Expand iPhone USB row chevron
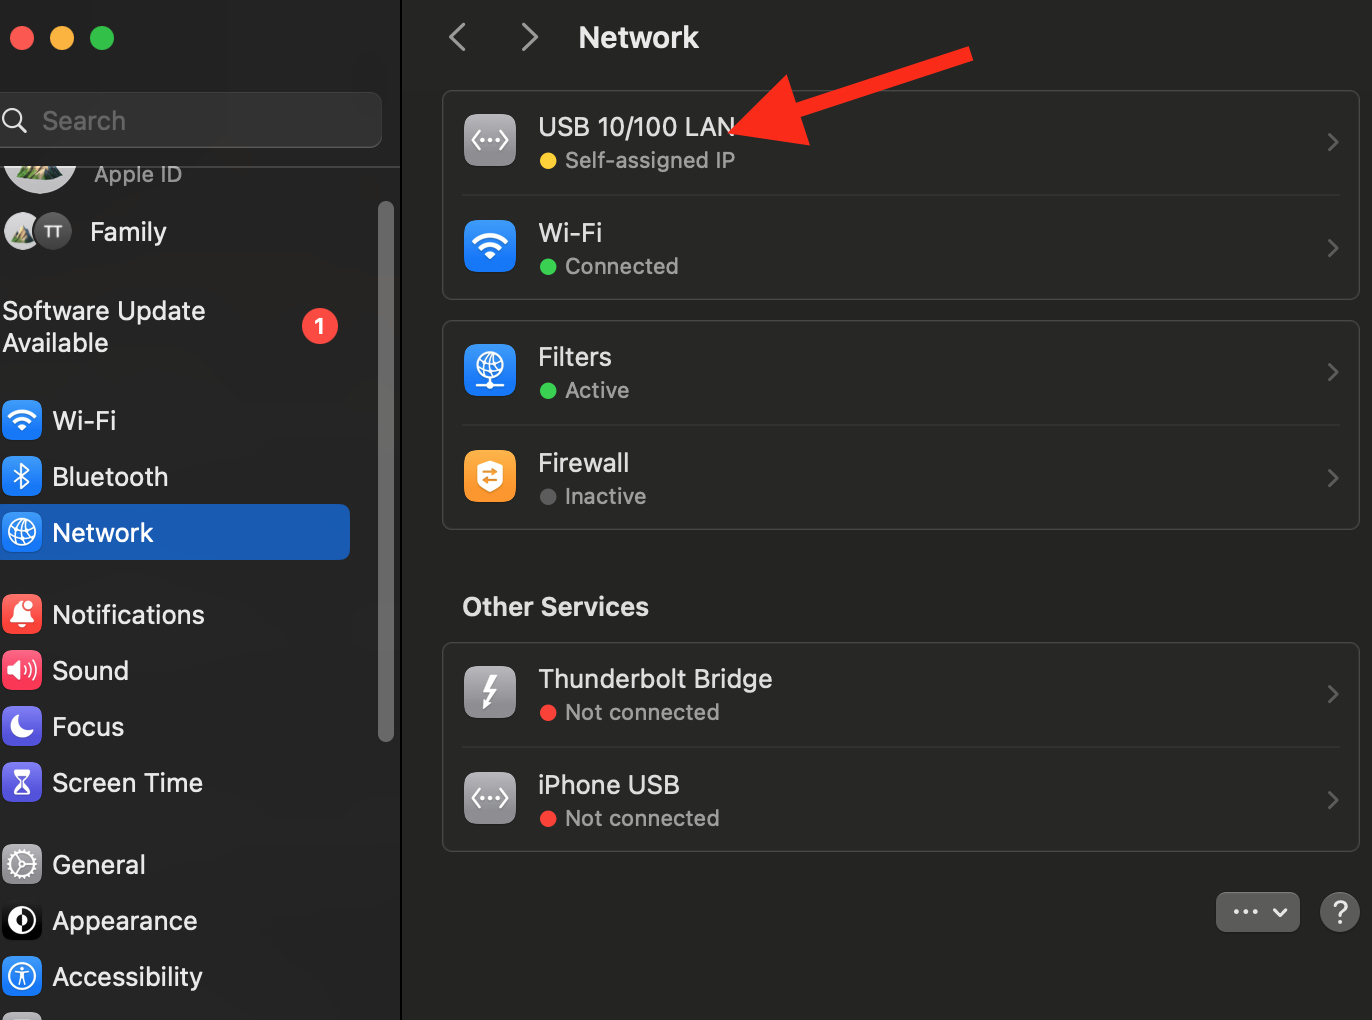1372x1020 pixels. tap(1333, 800)
